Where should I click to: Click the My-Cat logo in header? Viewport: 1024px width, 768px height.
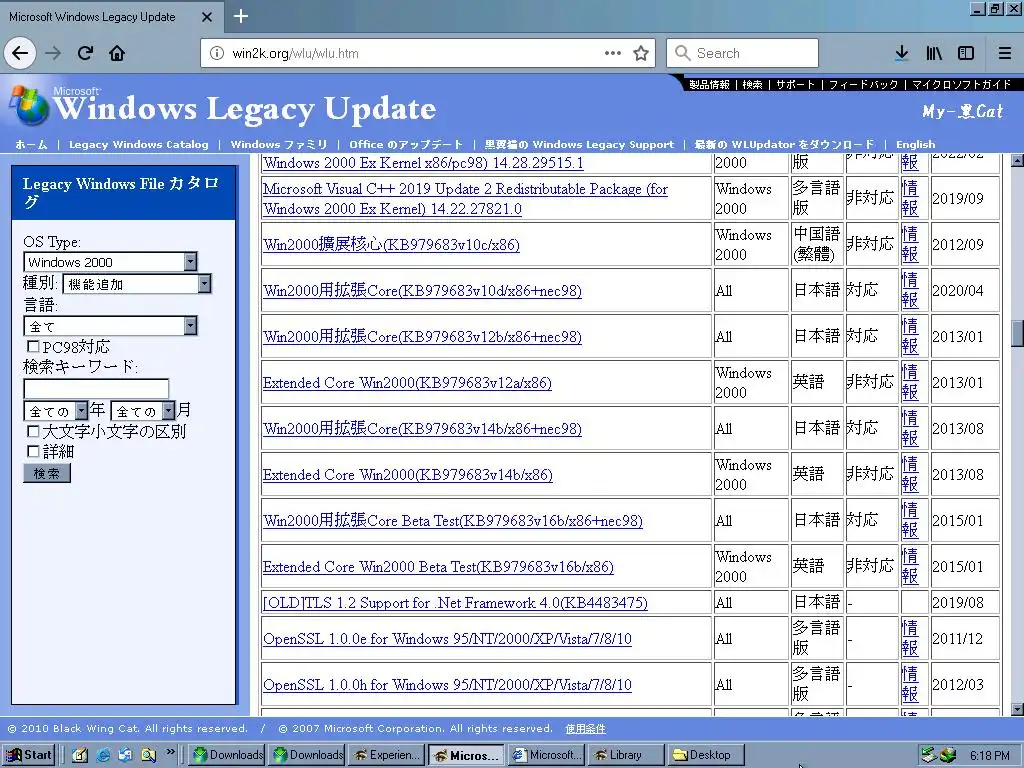(x=963, y=112)
